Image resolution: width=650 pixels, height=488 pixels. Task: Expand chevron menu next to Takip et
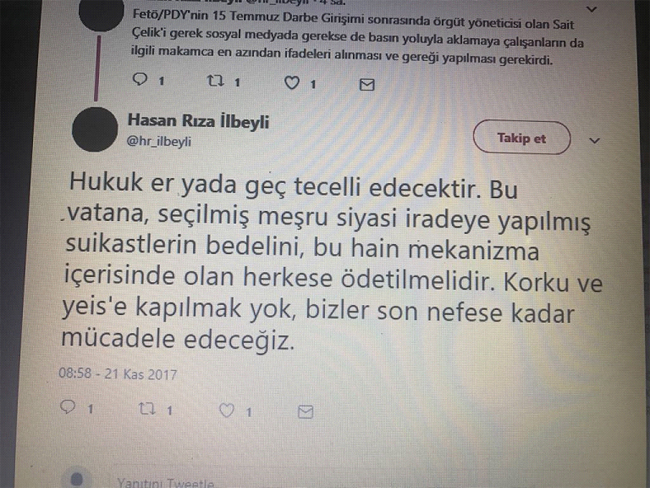point(594,141)
